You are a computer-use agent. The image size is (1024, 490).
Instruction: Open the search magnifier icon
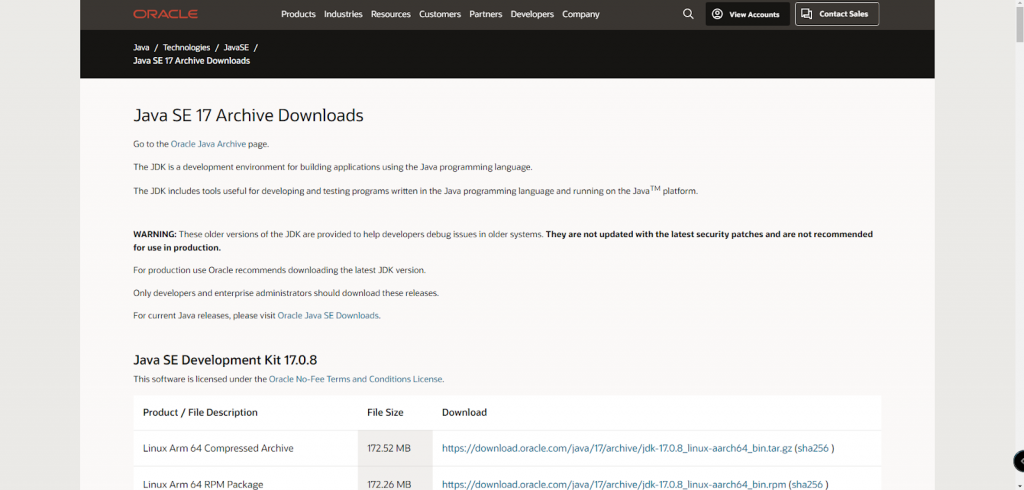click(688, 14)
